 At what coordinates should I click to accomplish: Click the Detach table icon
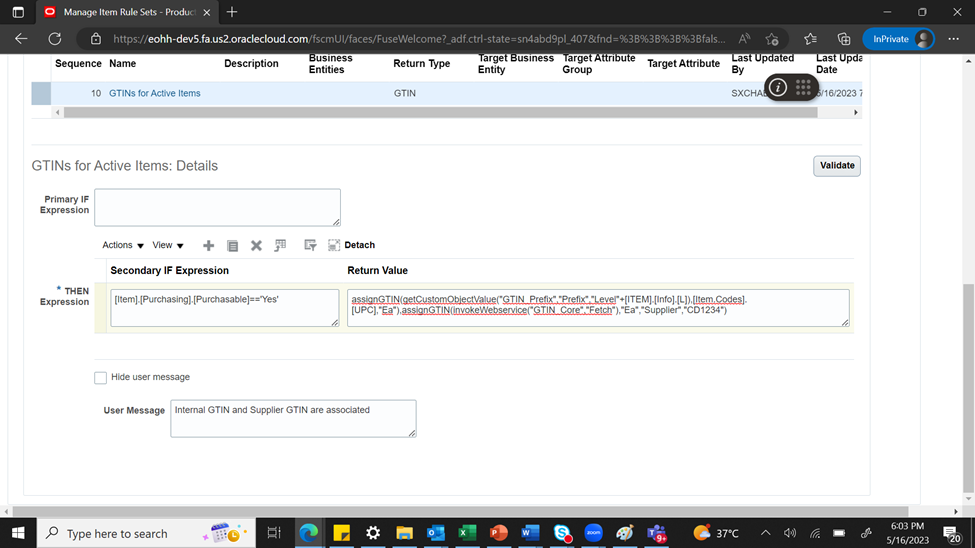[334, 245]
